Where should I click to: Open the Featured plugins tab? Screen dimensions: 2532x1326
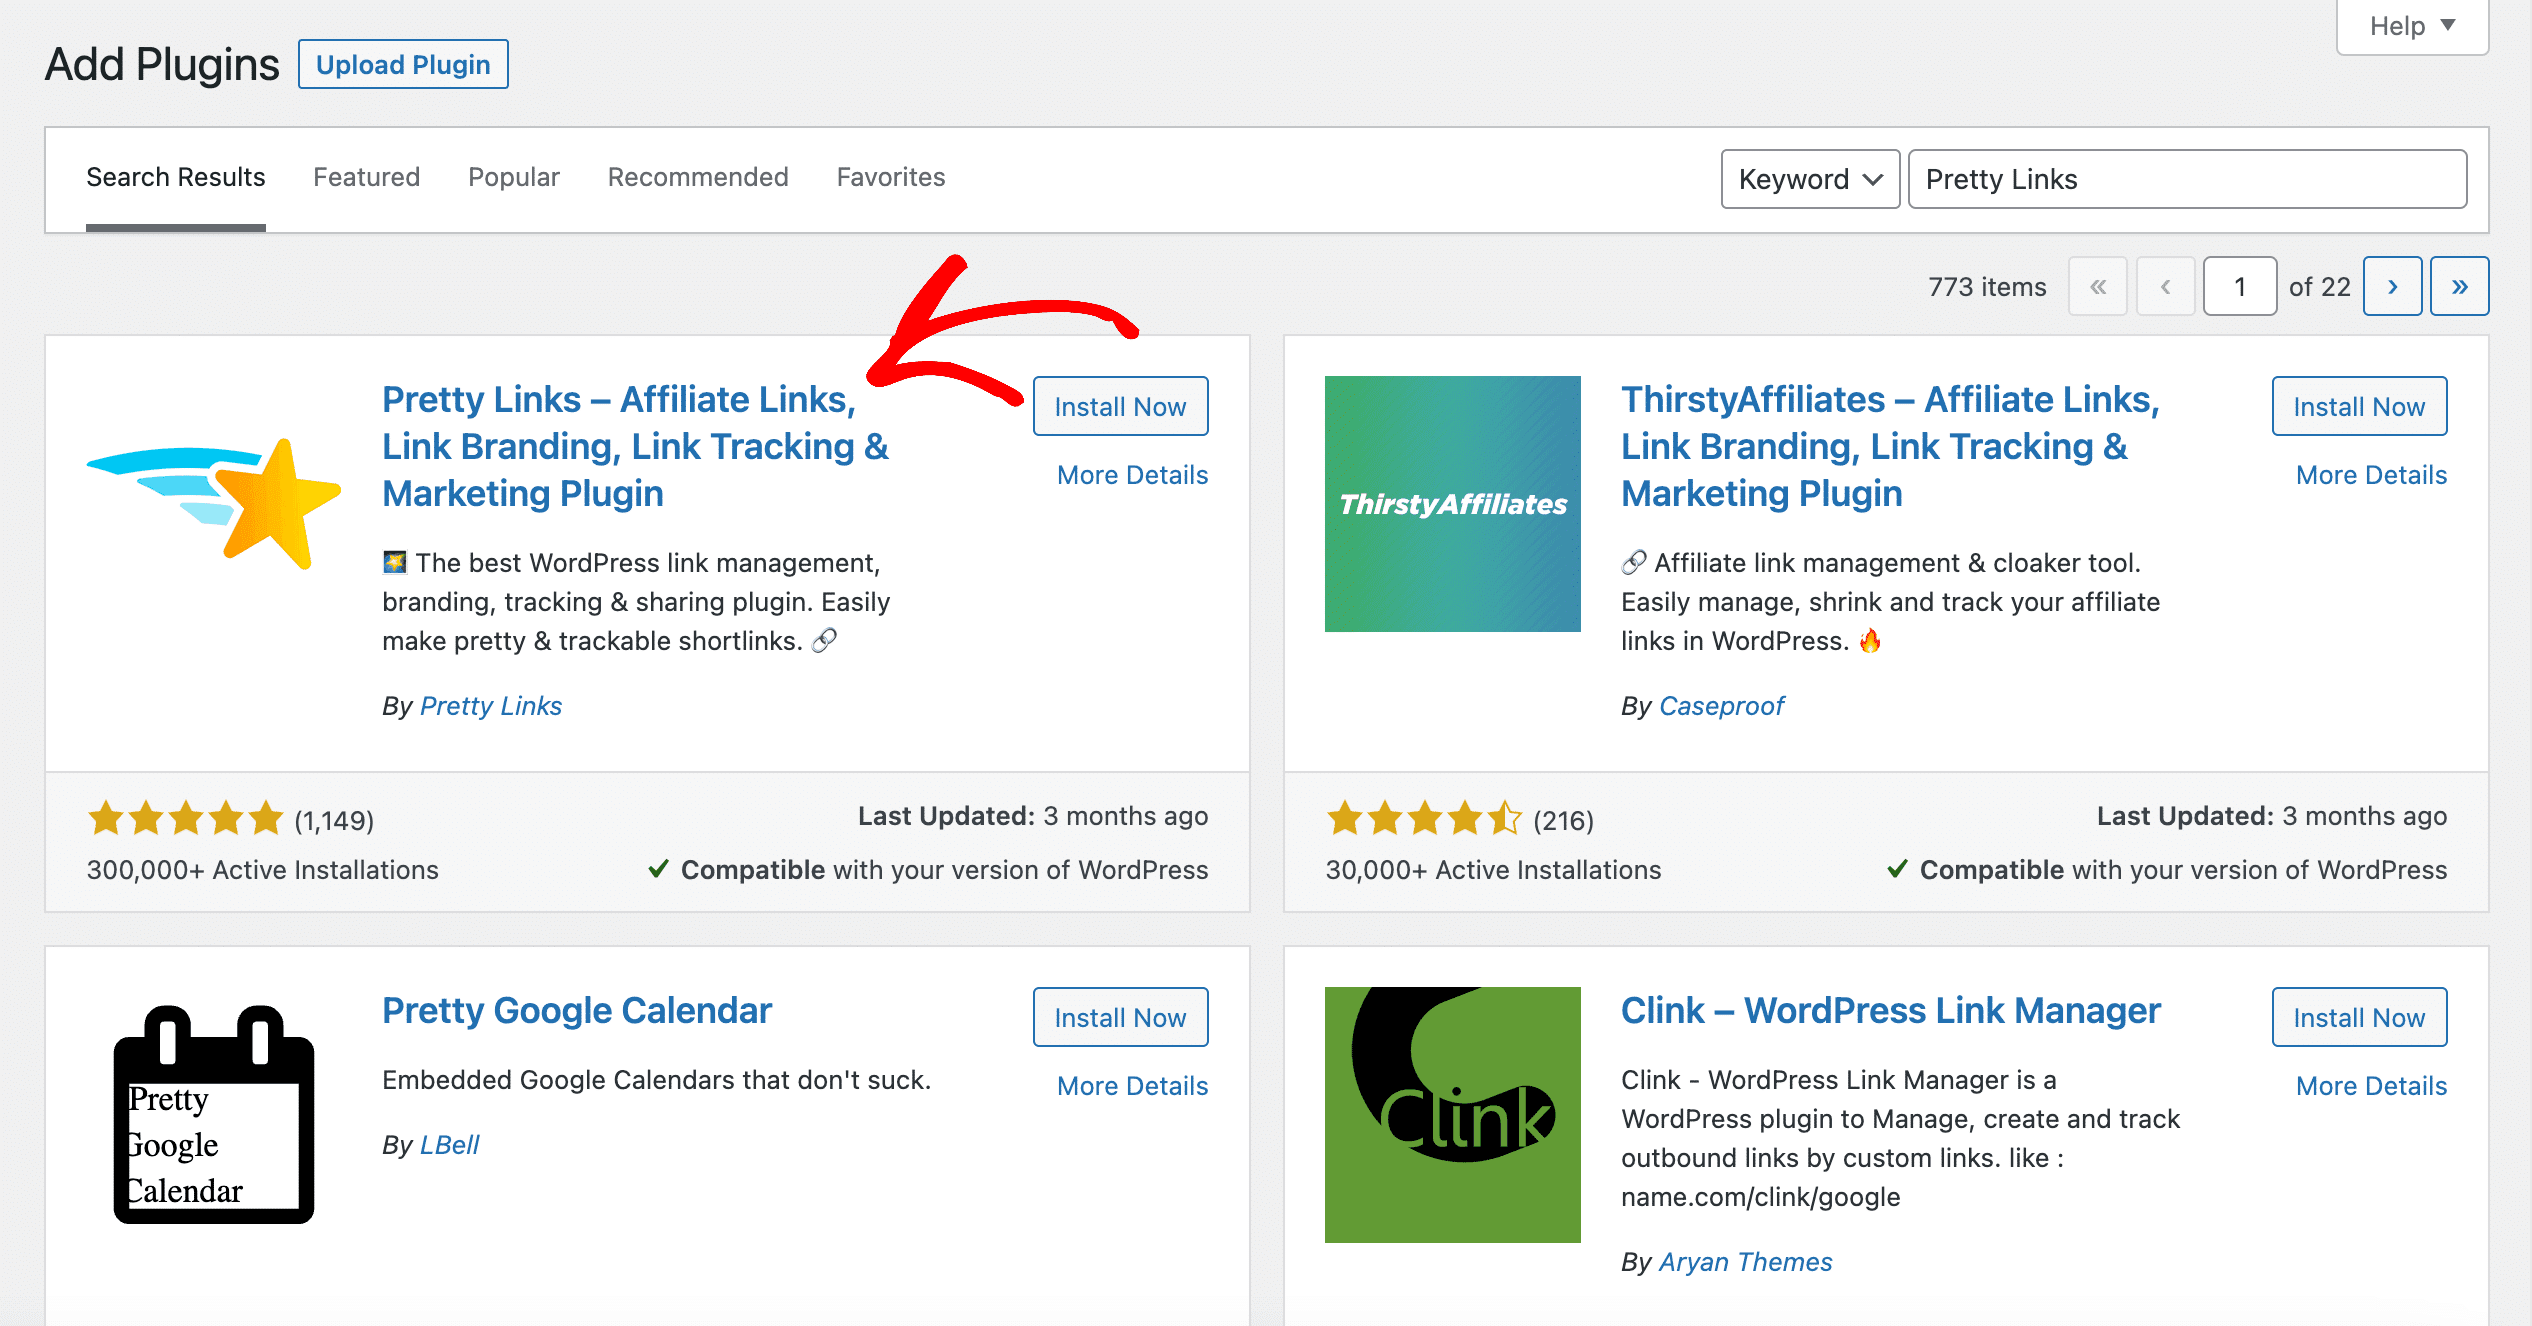pyautogui.click(x=367, y=178)
